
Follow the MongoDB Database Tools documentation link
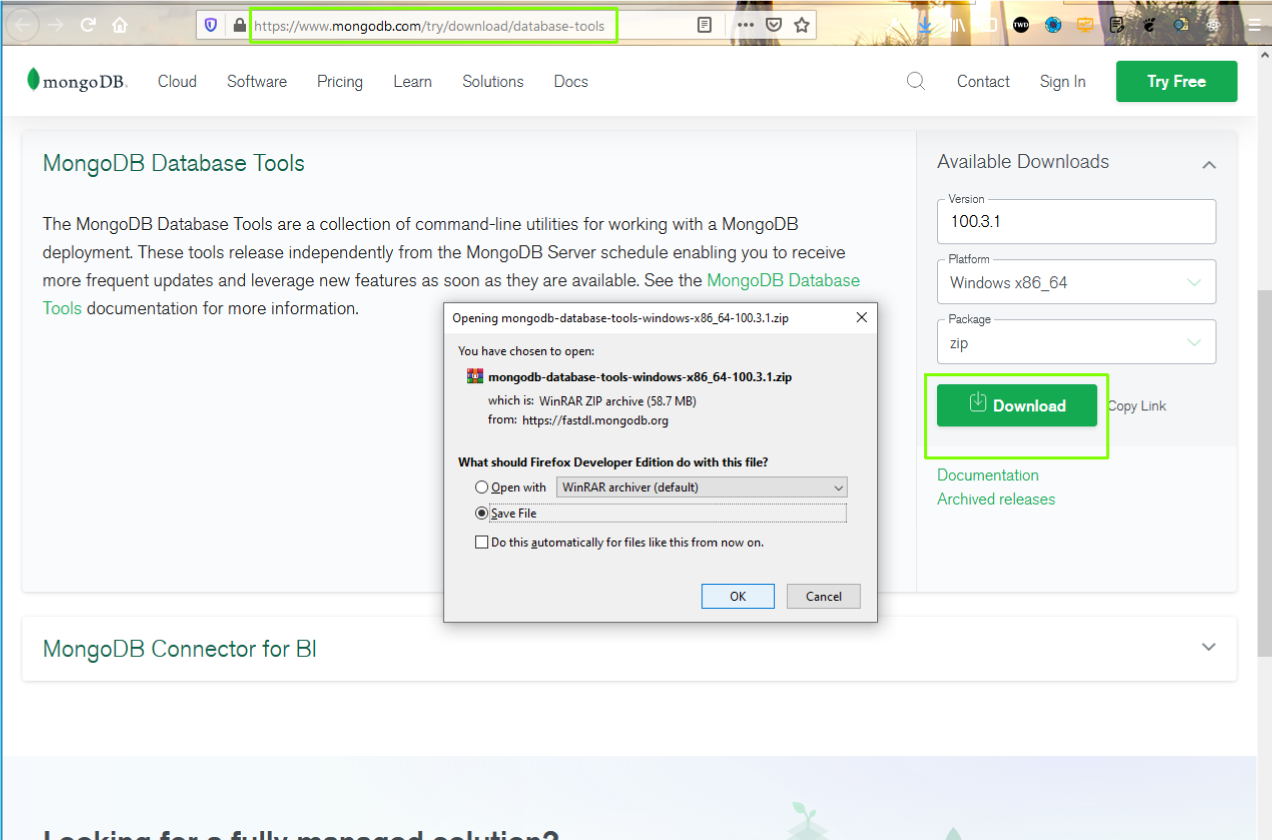pyautogui.click(x=783, y=280)
